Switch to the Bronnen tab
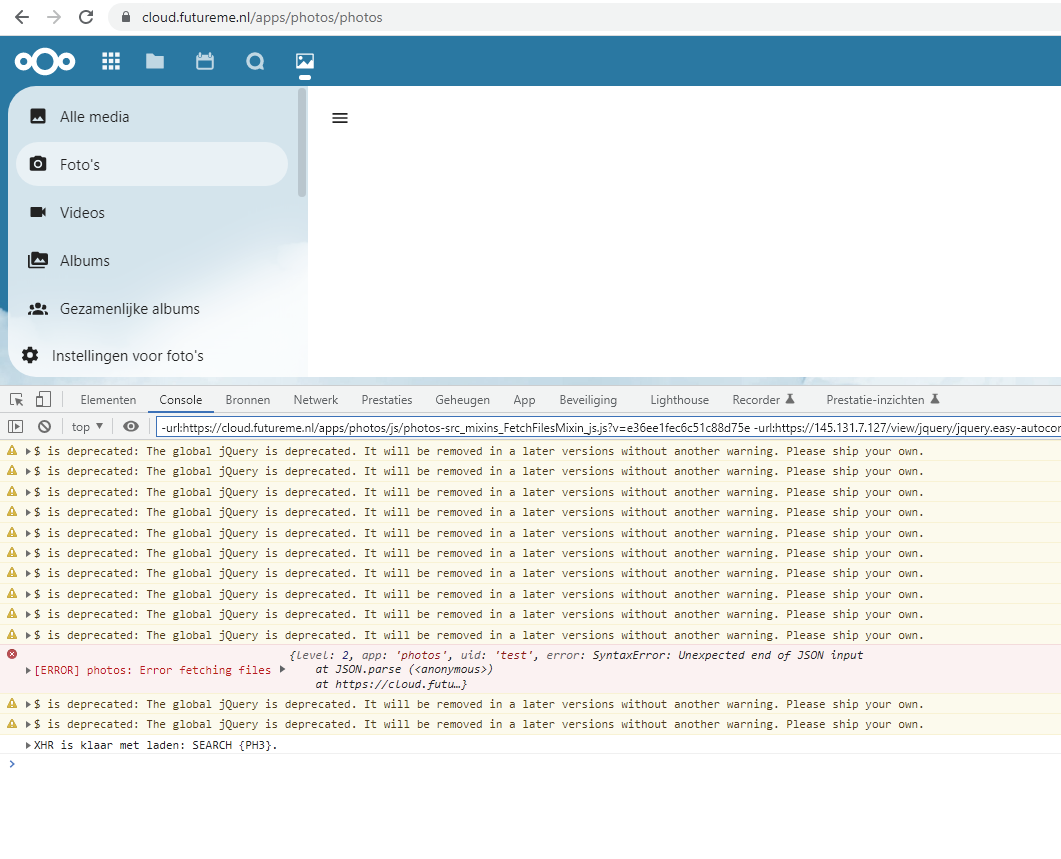The image size is (1061, 859). coord(248,399)
